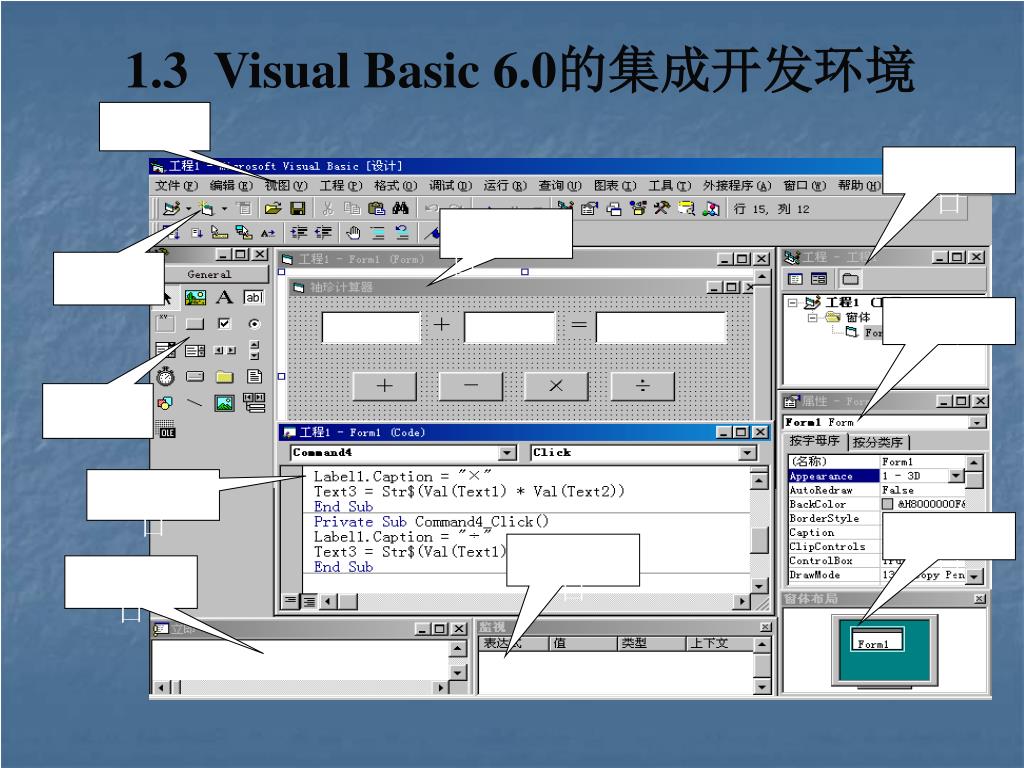The image size is (1024, 768).
Task: Click the Add Standard EXE Project toolbar icon
Action: click(x=172, y=208)
